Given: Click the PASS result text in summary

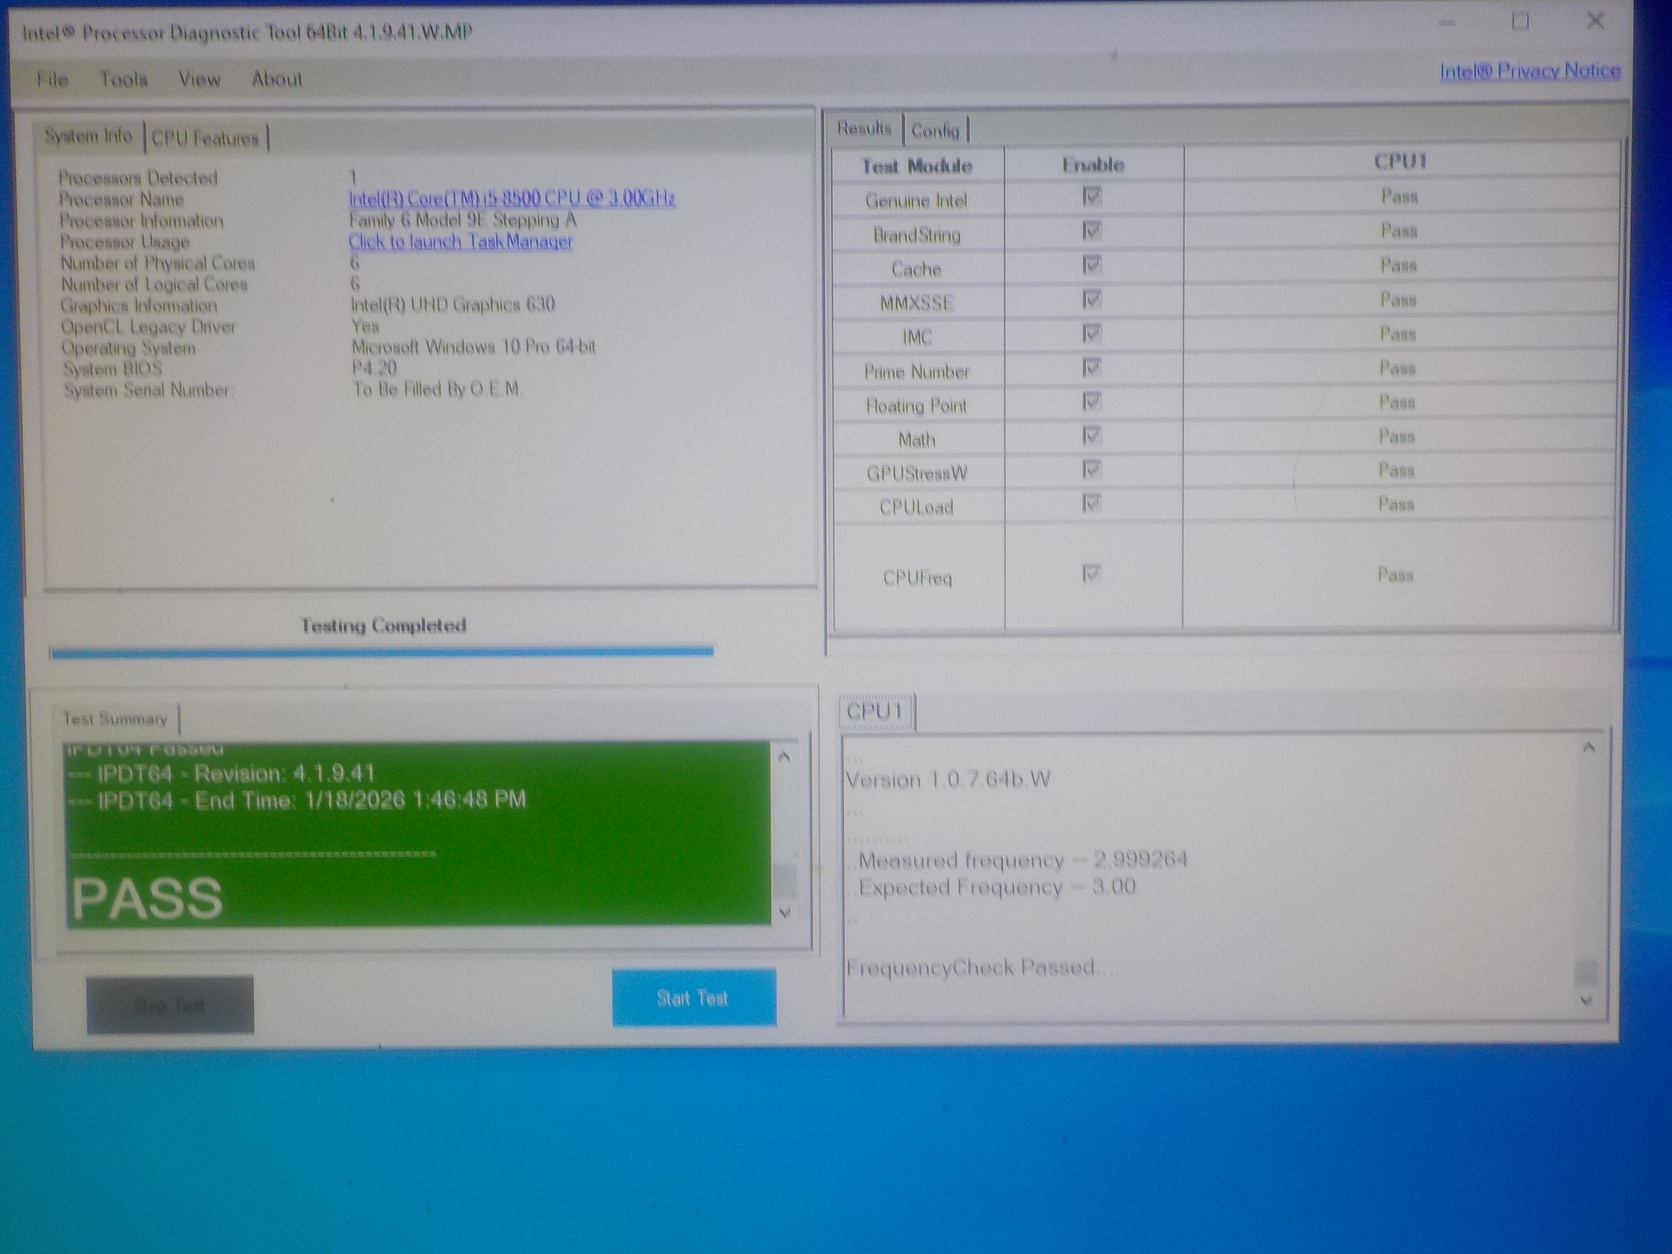Looking at the screenshot, I should [147, 897].
